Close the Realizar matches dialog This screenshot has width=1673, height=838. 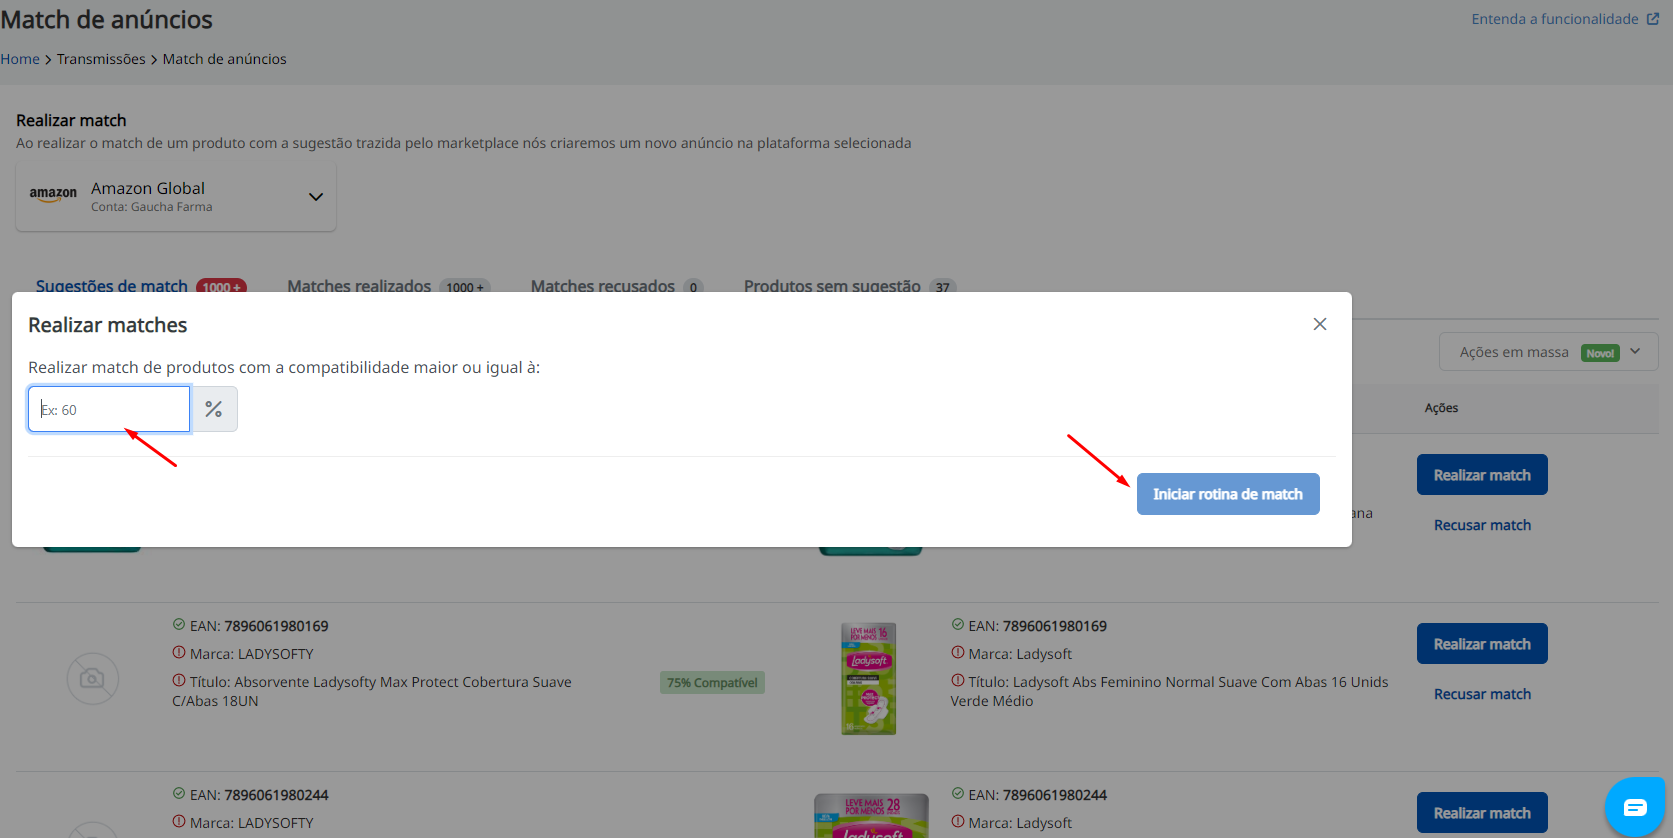point(1320,324)
